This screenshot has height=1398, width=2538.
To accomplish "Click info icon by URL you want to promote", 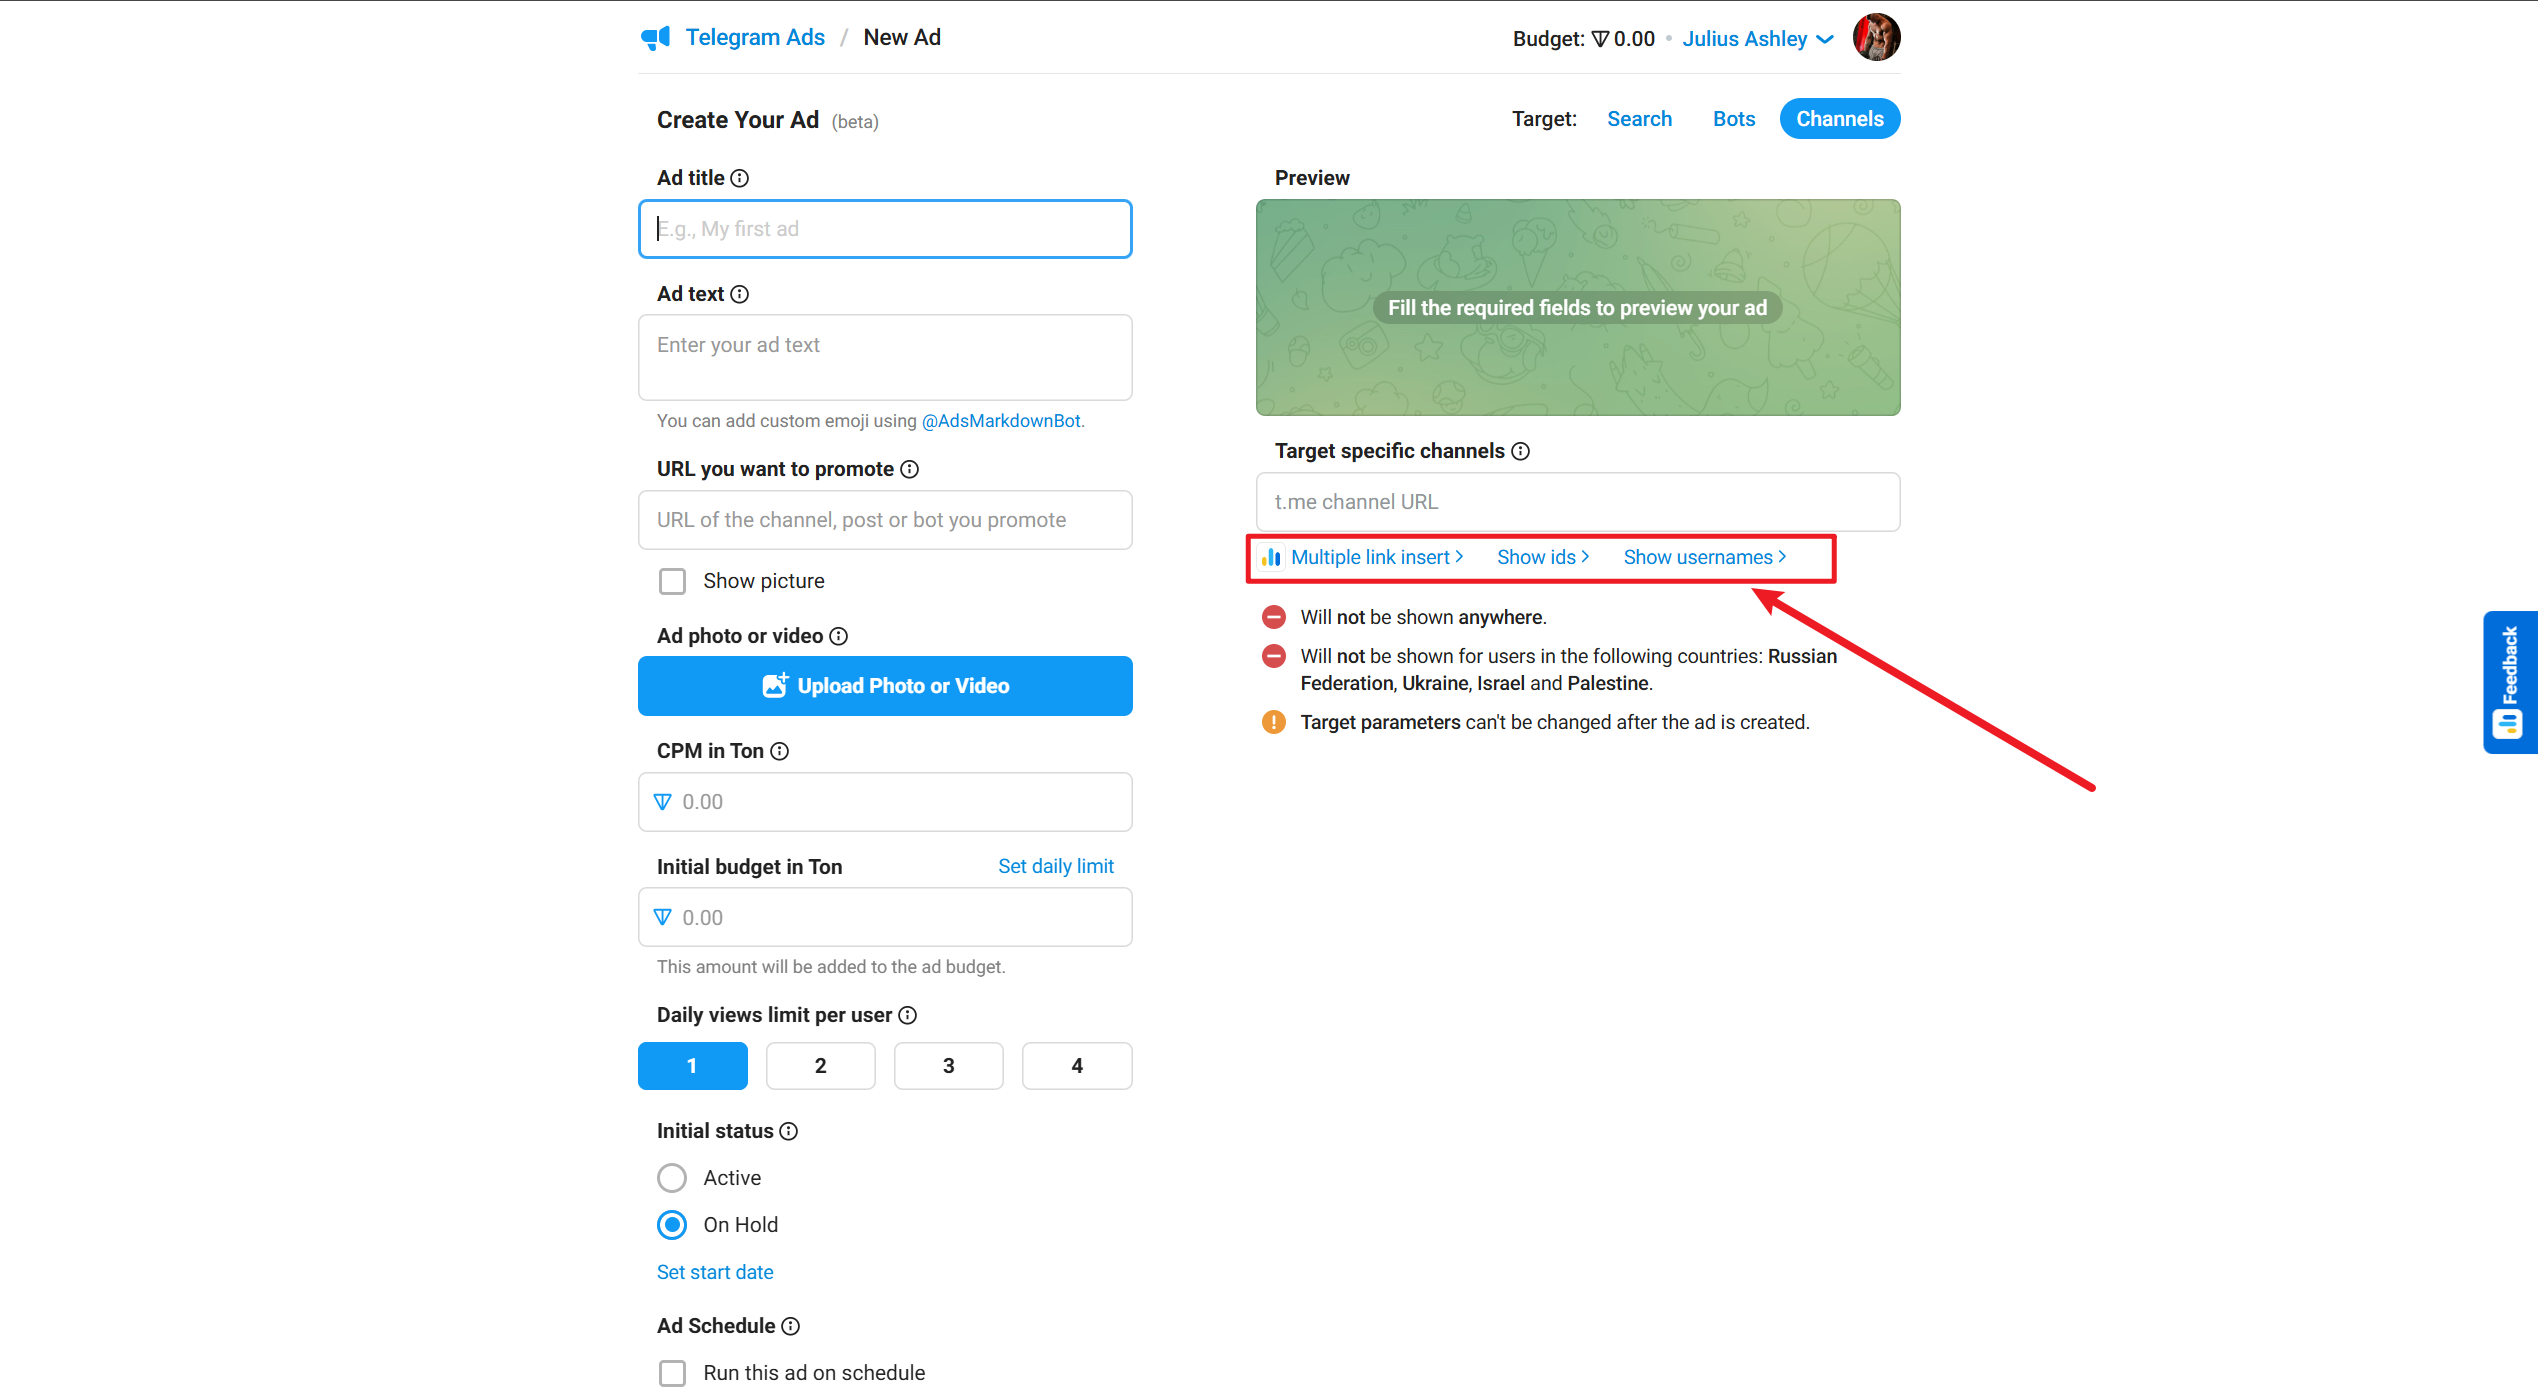I will (910, 469).
